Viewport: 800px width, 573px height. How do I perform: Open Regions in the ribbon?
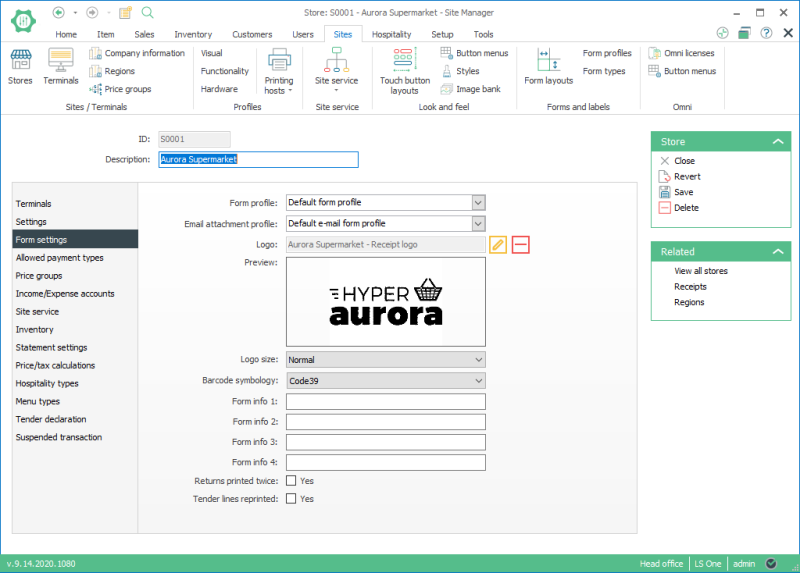coord(112,71)
